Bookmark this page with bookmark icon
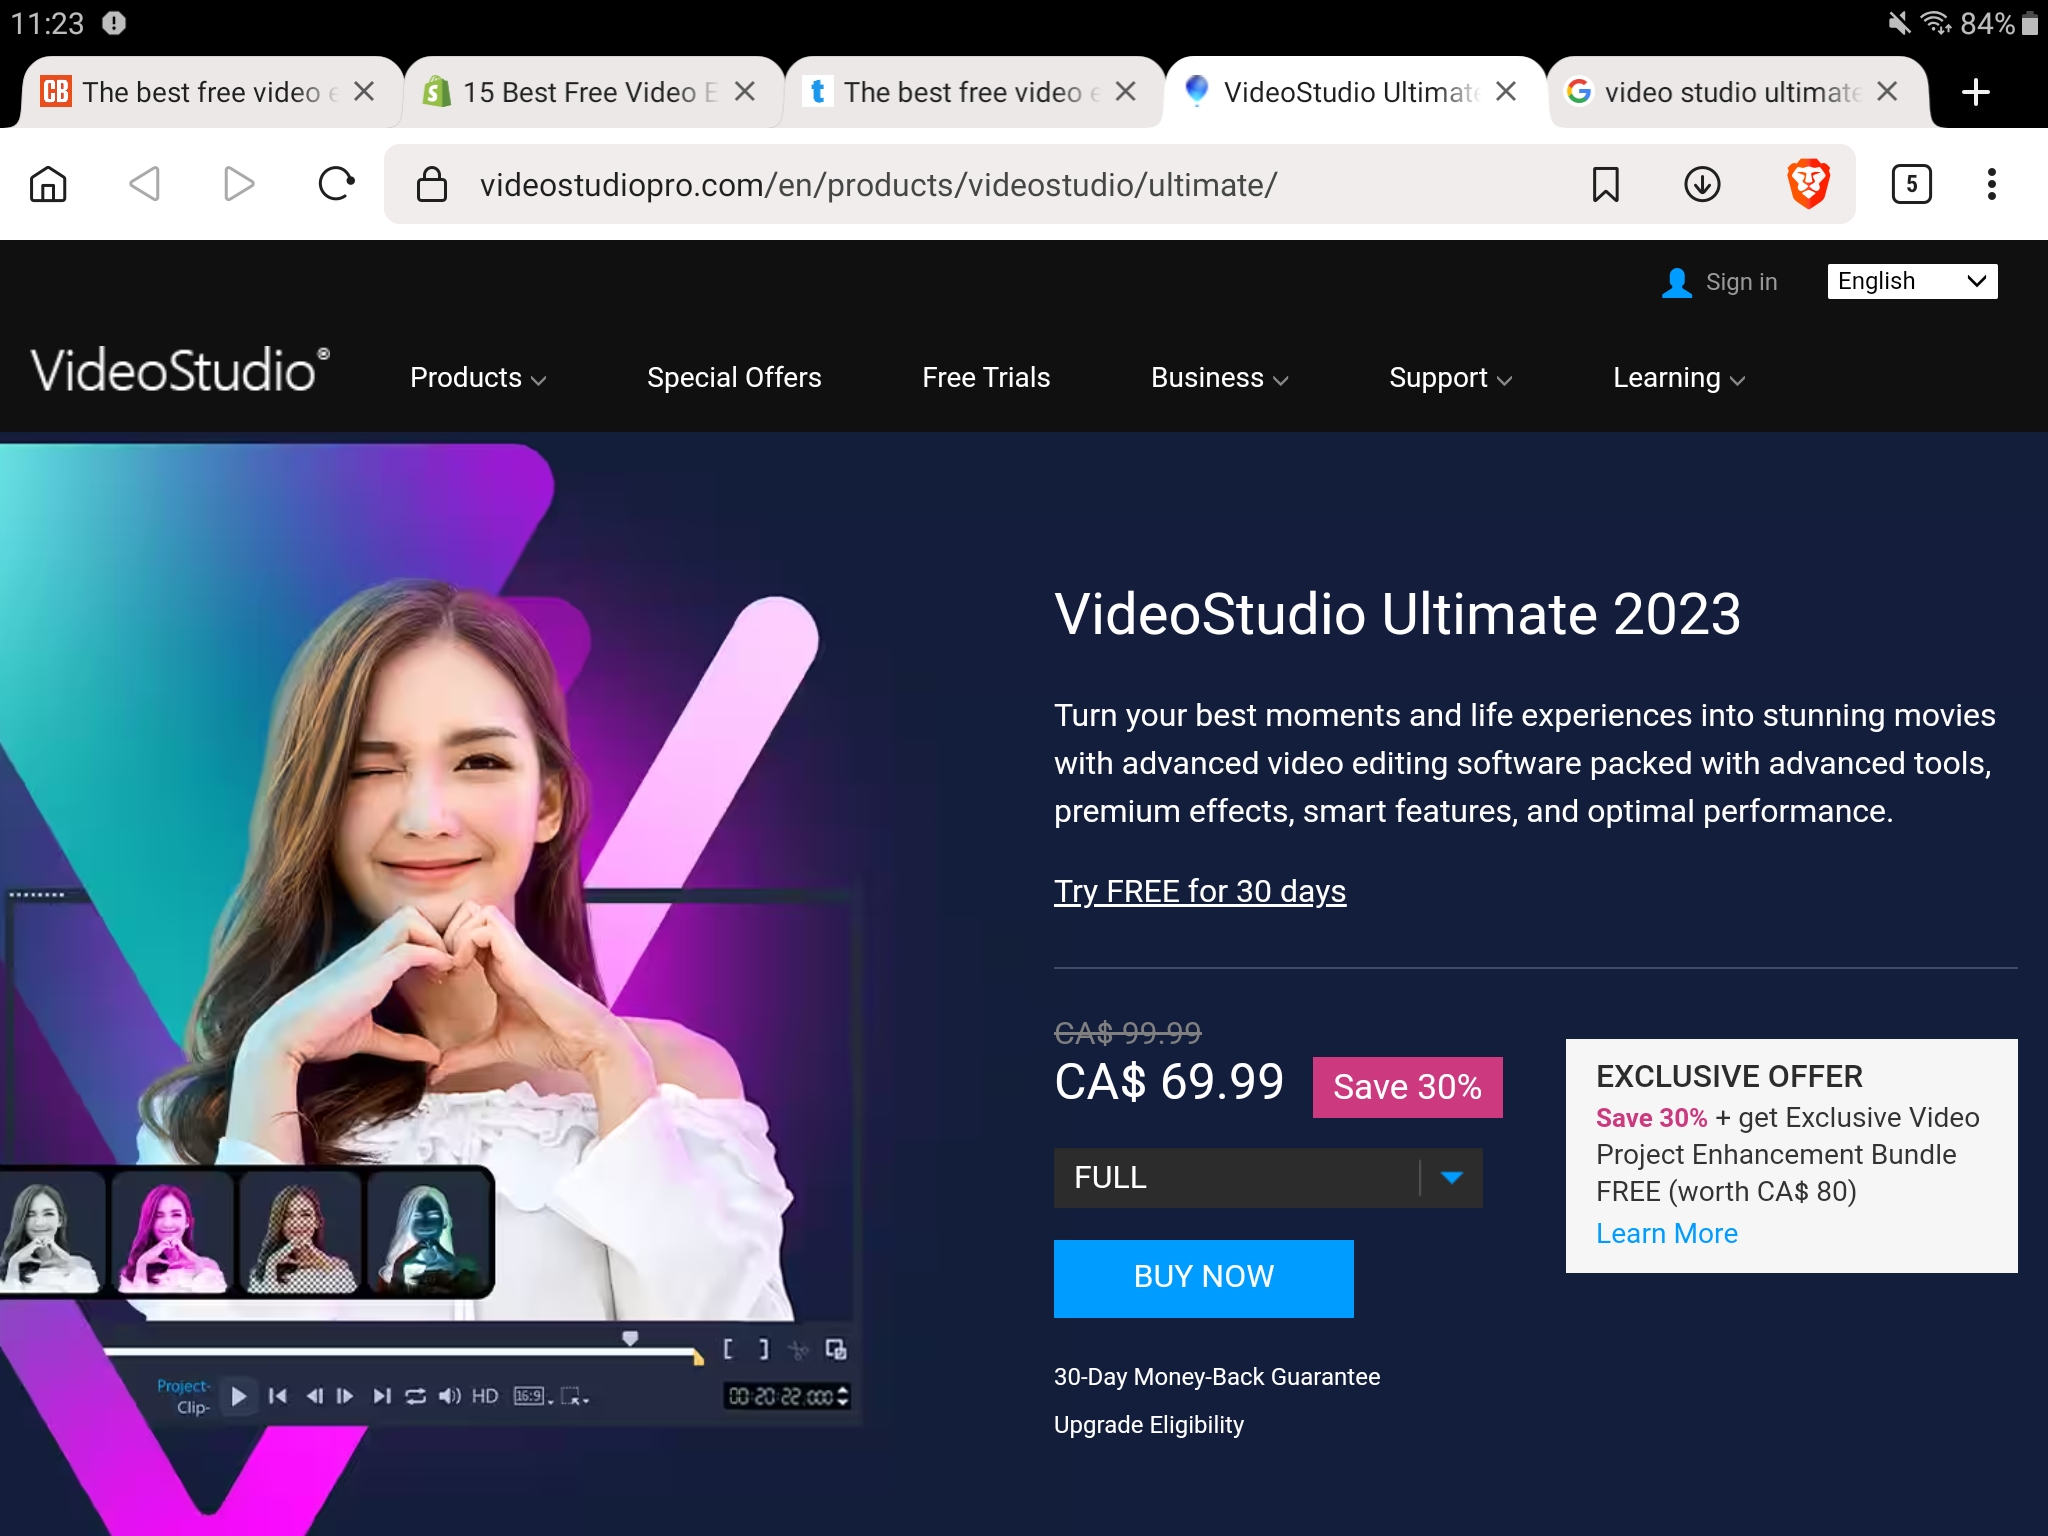 click(1605, 184)
